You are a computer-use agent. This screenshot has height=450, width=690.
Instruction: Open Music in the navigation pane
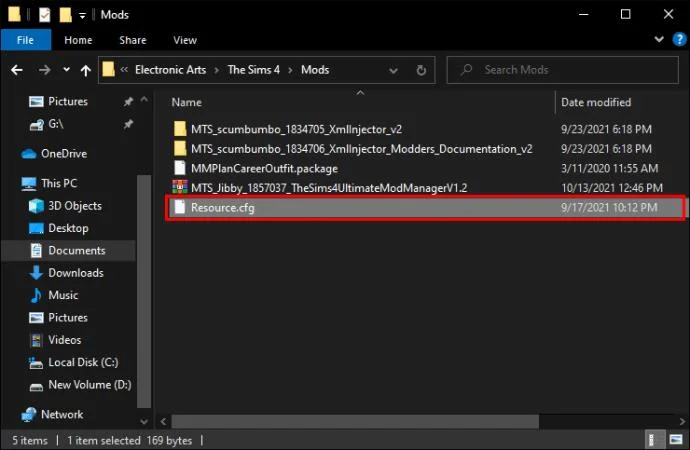coord(63,295)
